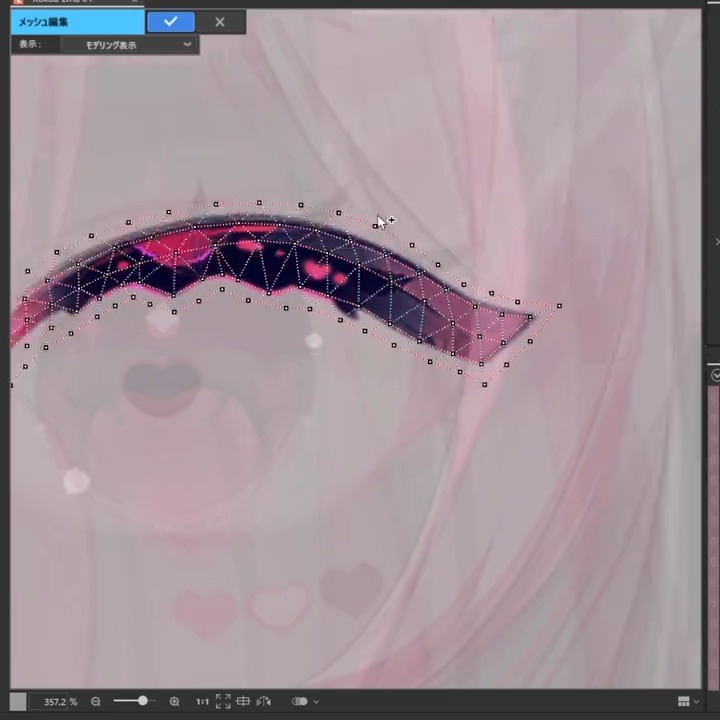720x720 pixels.
Task: Expand the arrow next to the pill switch
Action: point(316,702)
